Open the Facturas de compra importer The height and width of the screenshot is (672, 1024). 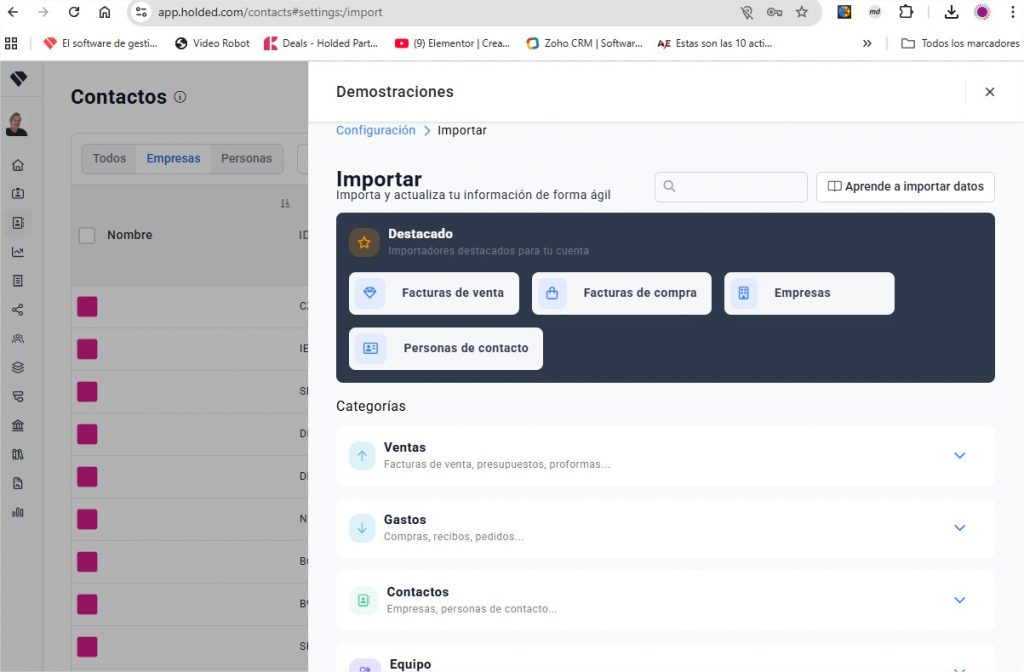point(621,293)
